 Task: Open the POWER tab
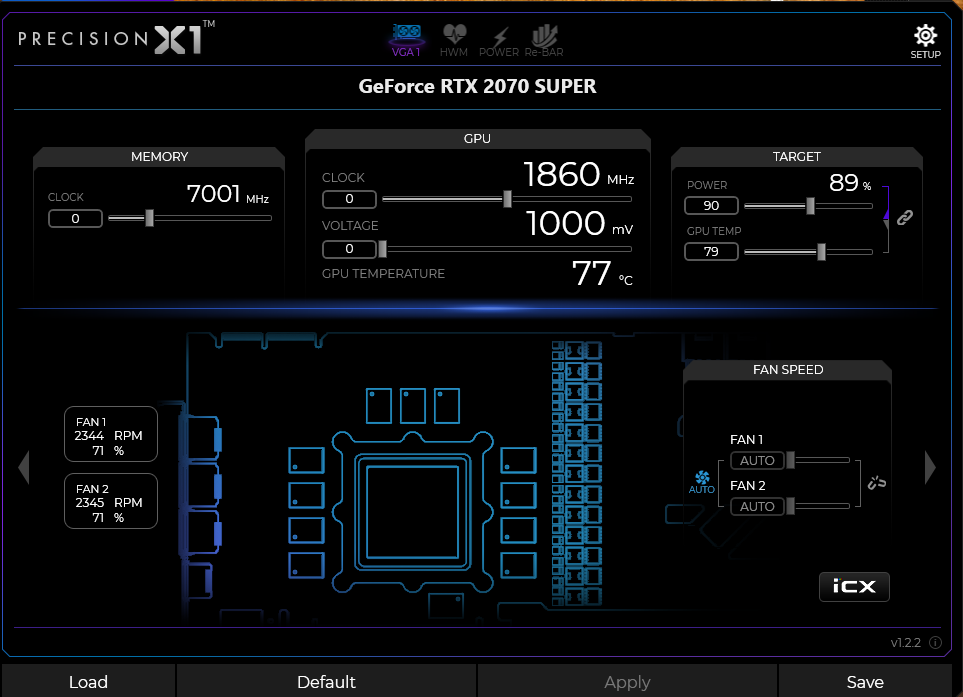499,41
